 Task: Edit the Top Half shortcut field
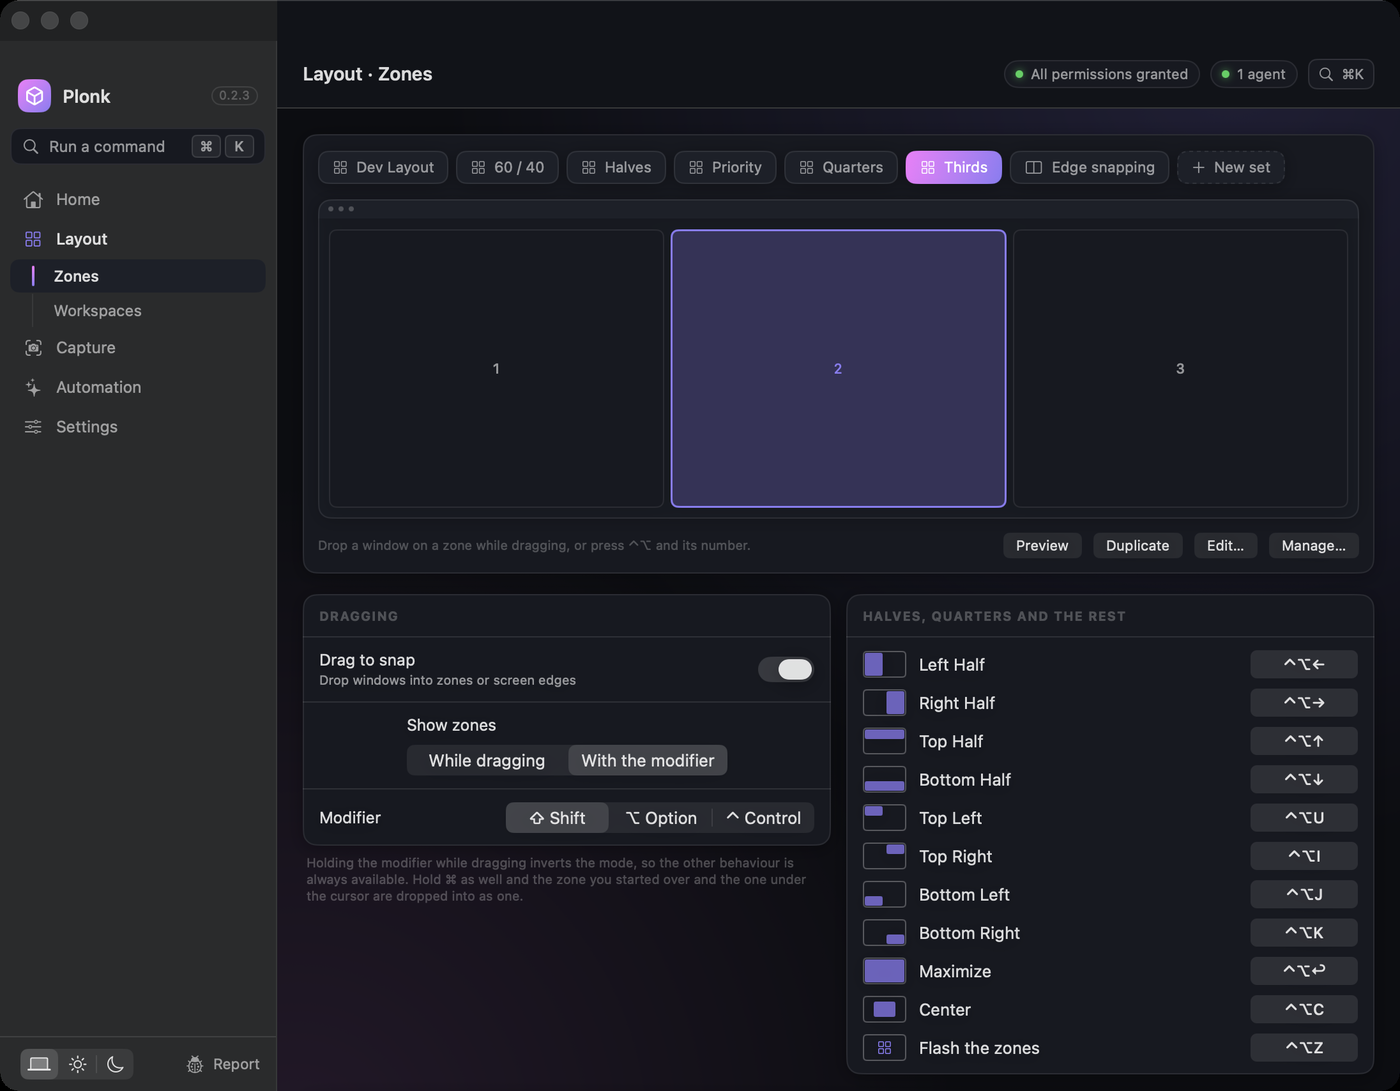click(1304, 741)
